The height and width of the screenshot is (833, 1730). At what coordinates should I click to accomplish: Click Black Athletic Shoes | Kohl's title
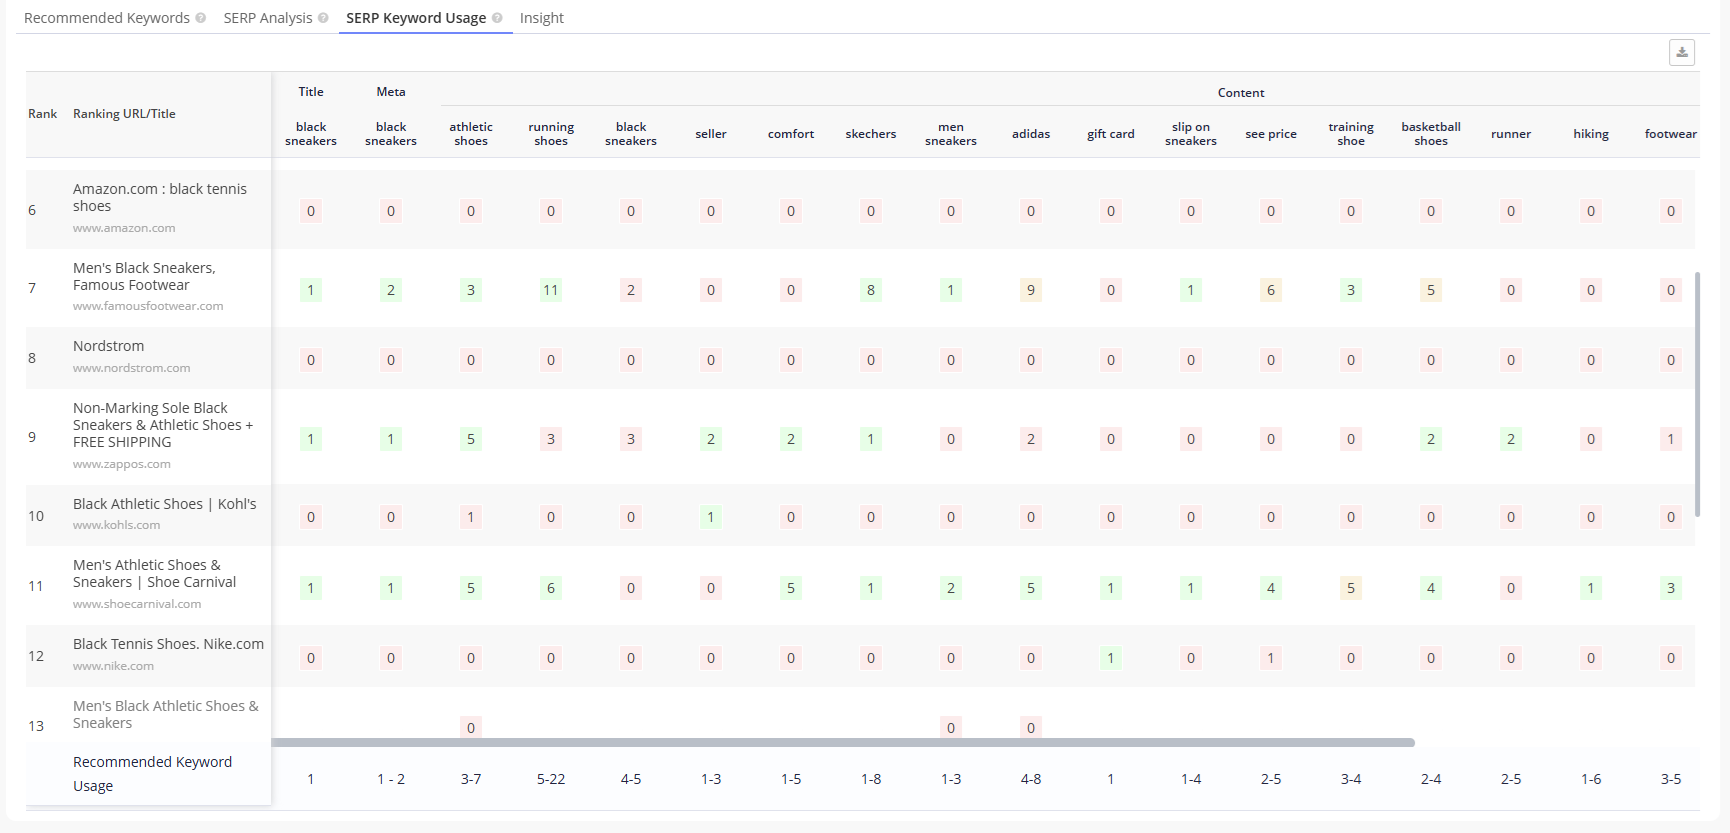164,504
